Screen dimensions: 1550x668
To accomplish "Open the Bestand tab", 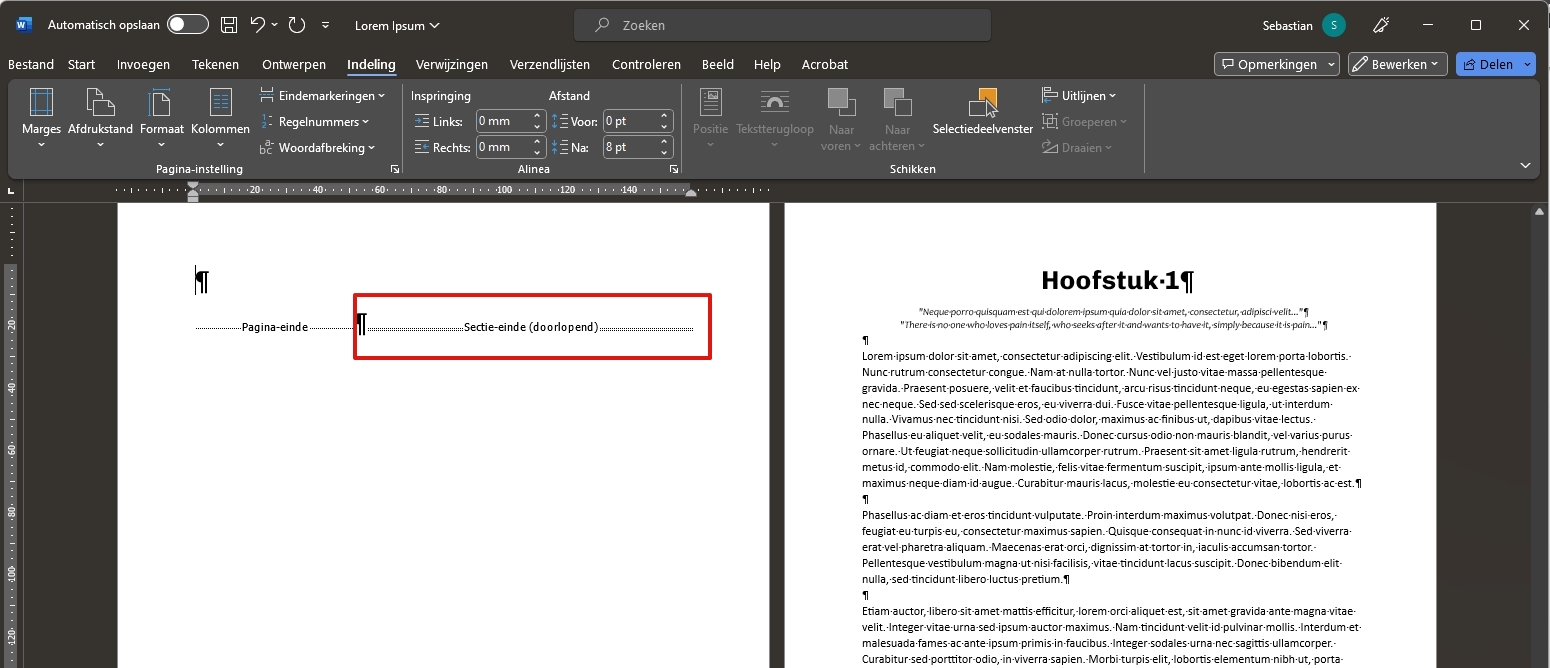I will click(x=31, y=64).
